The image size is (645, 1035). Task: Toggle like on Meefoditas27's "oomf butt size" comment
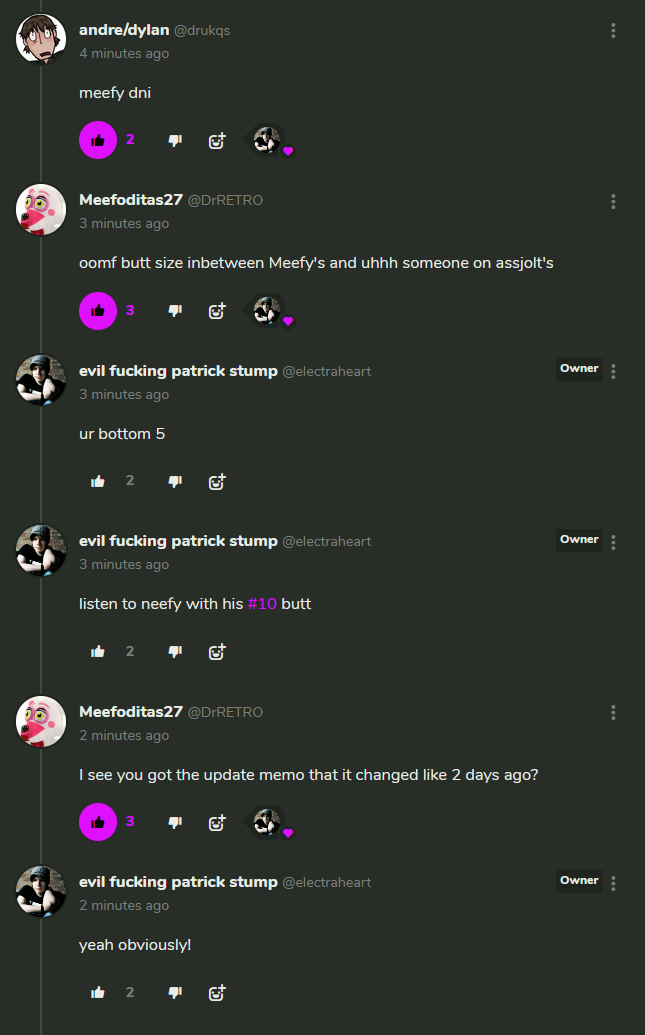(x=98, y=310)
